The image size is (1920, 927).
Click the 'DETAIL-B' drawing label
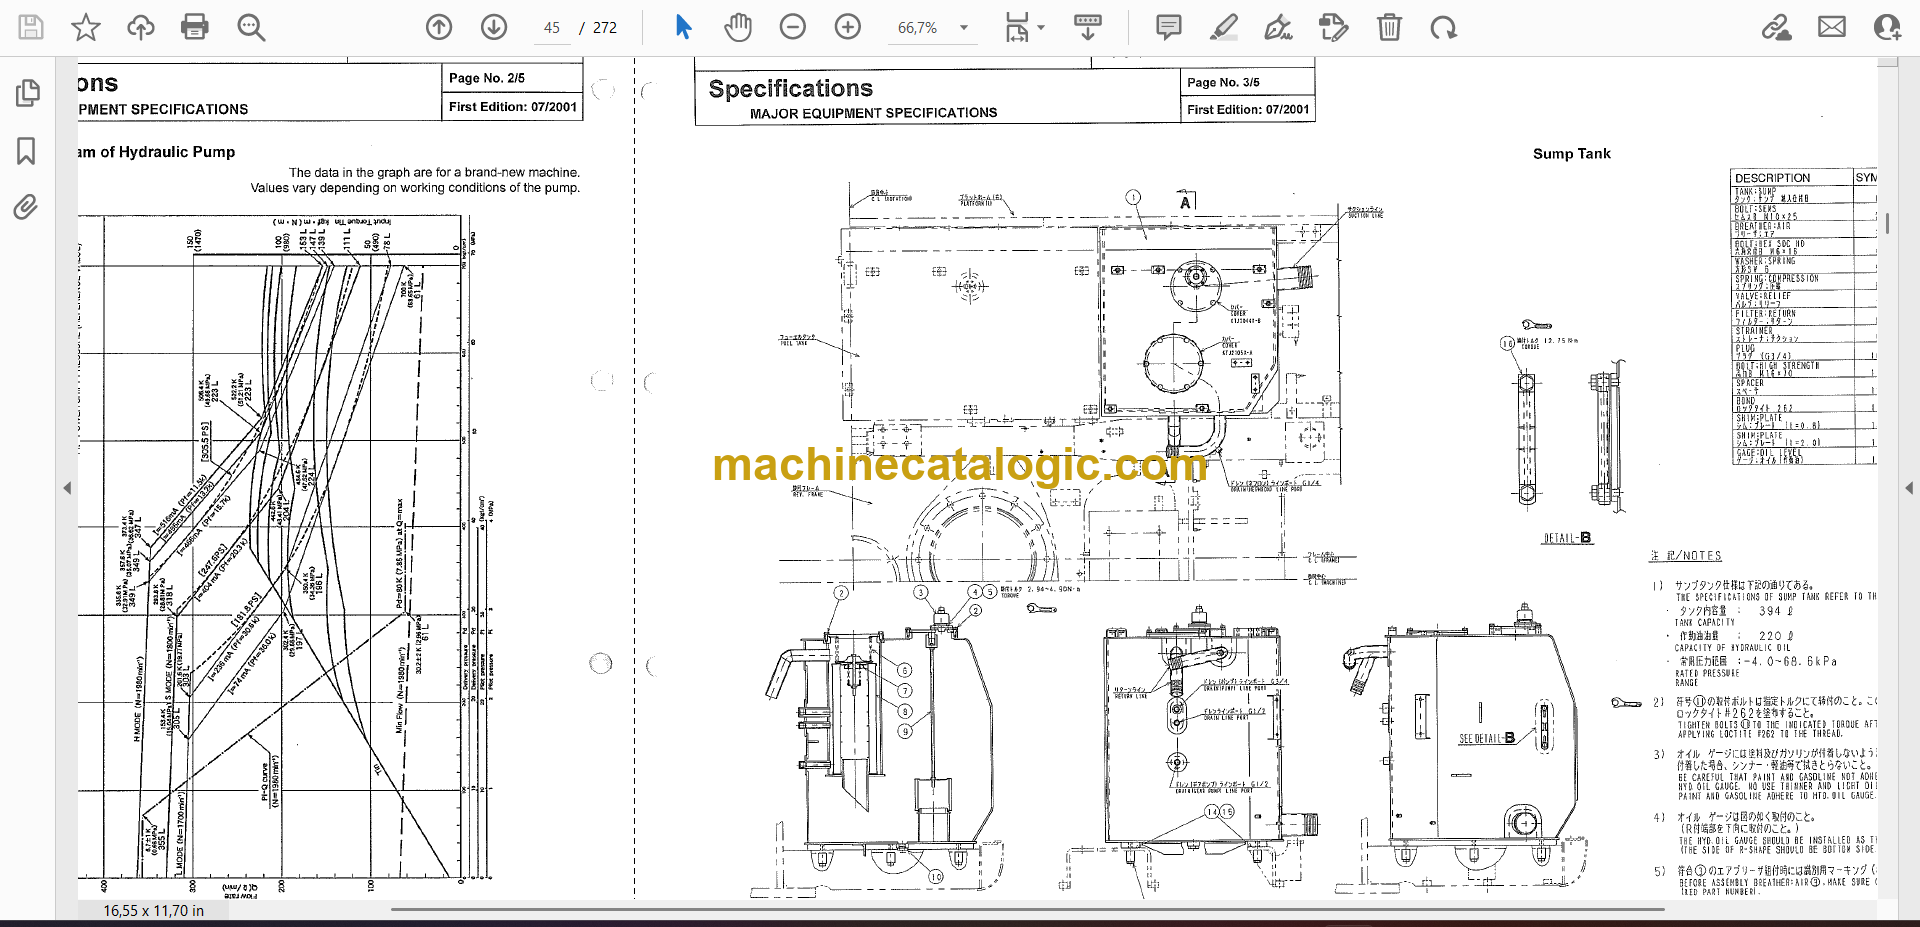click(x=1567, y=538)
